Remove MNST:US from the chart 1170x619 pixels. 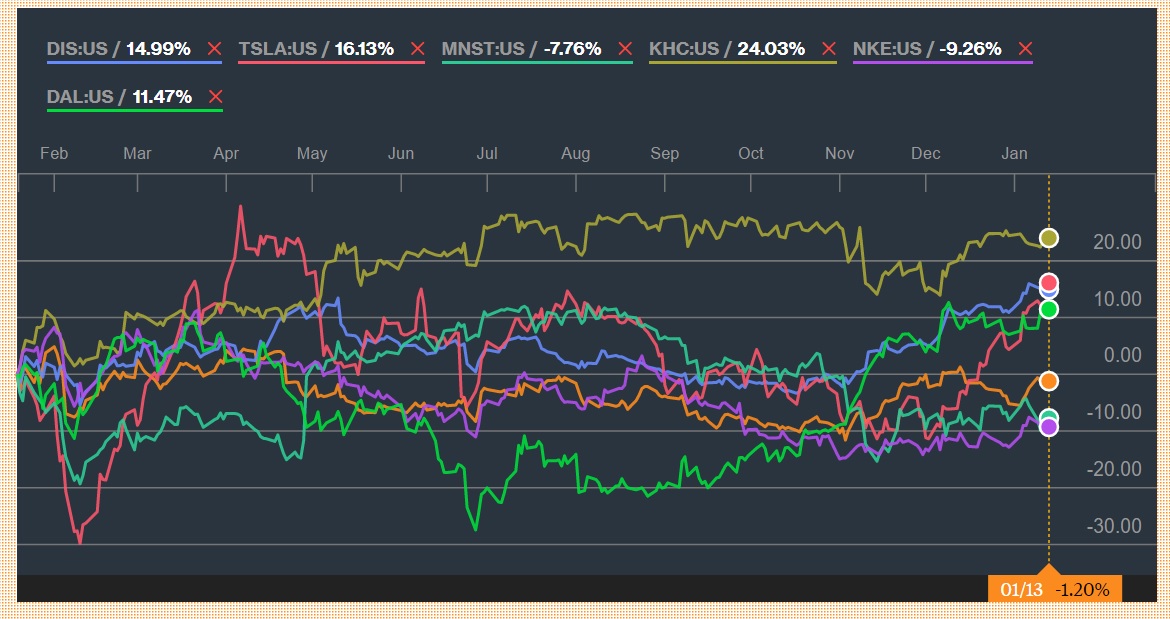pyautogui.click(x=625, y=49)
